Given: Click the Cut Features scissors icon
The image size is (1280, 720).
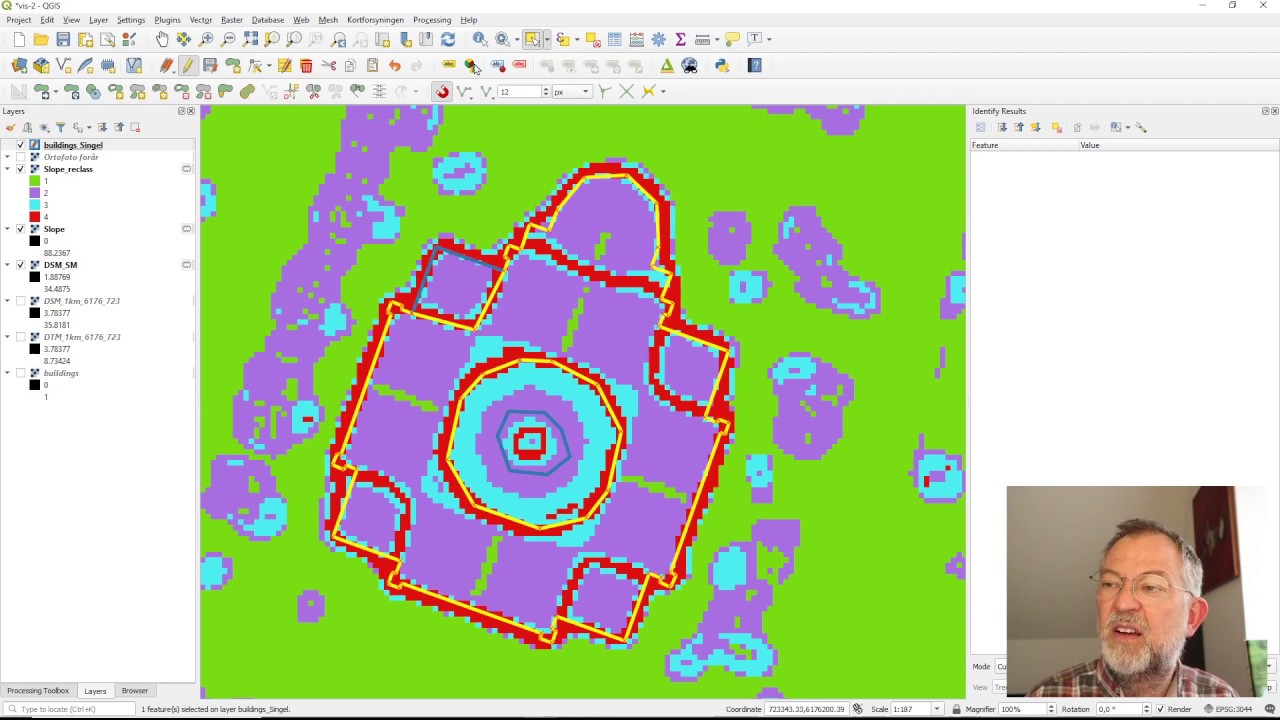Looking at the screenshot, I should coord(328,65).
